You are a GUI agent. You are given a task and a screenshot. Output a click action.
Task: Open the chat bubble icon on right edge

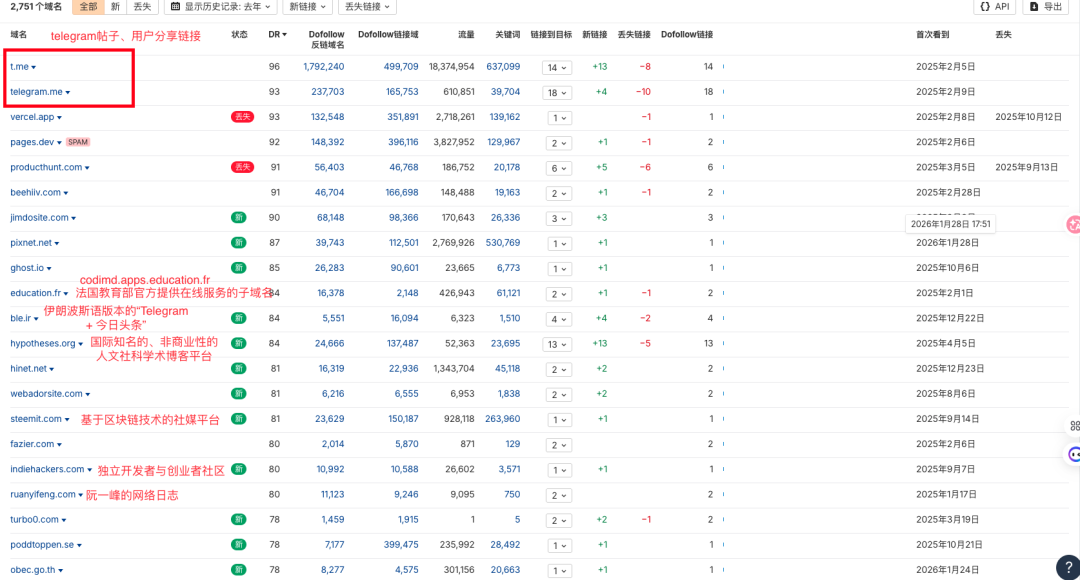click(1073, 454)
